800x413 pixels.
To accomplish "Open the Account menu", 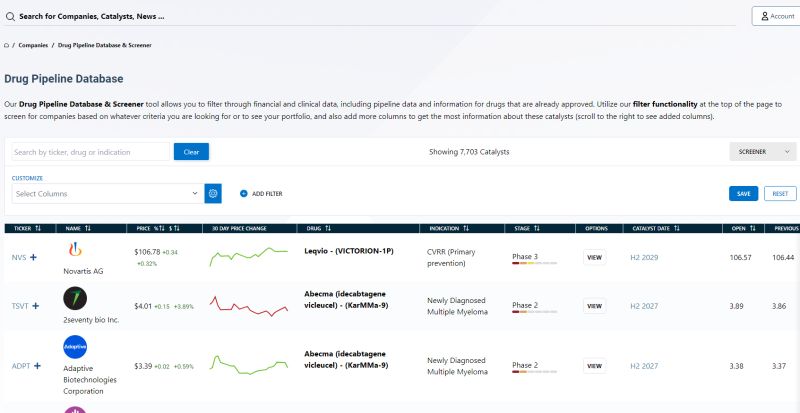I will (x=775, y=16).
